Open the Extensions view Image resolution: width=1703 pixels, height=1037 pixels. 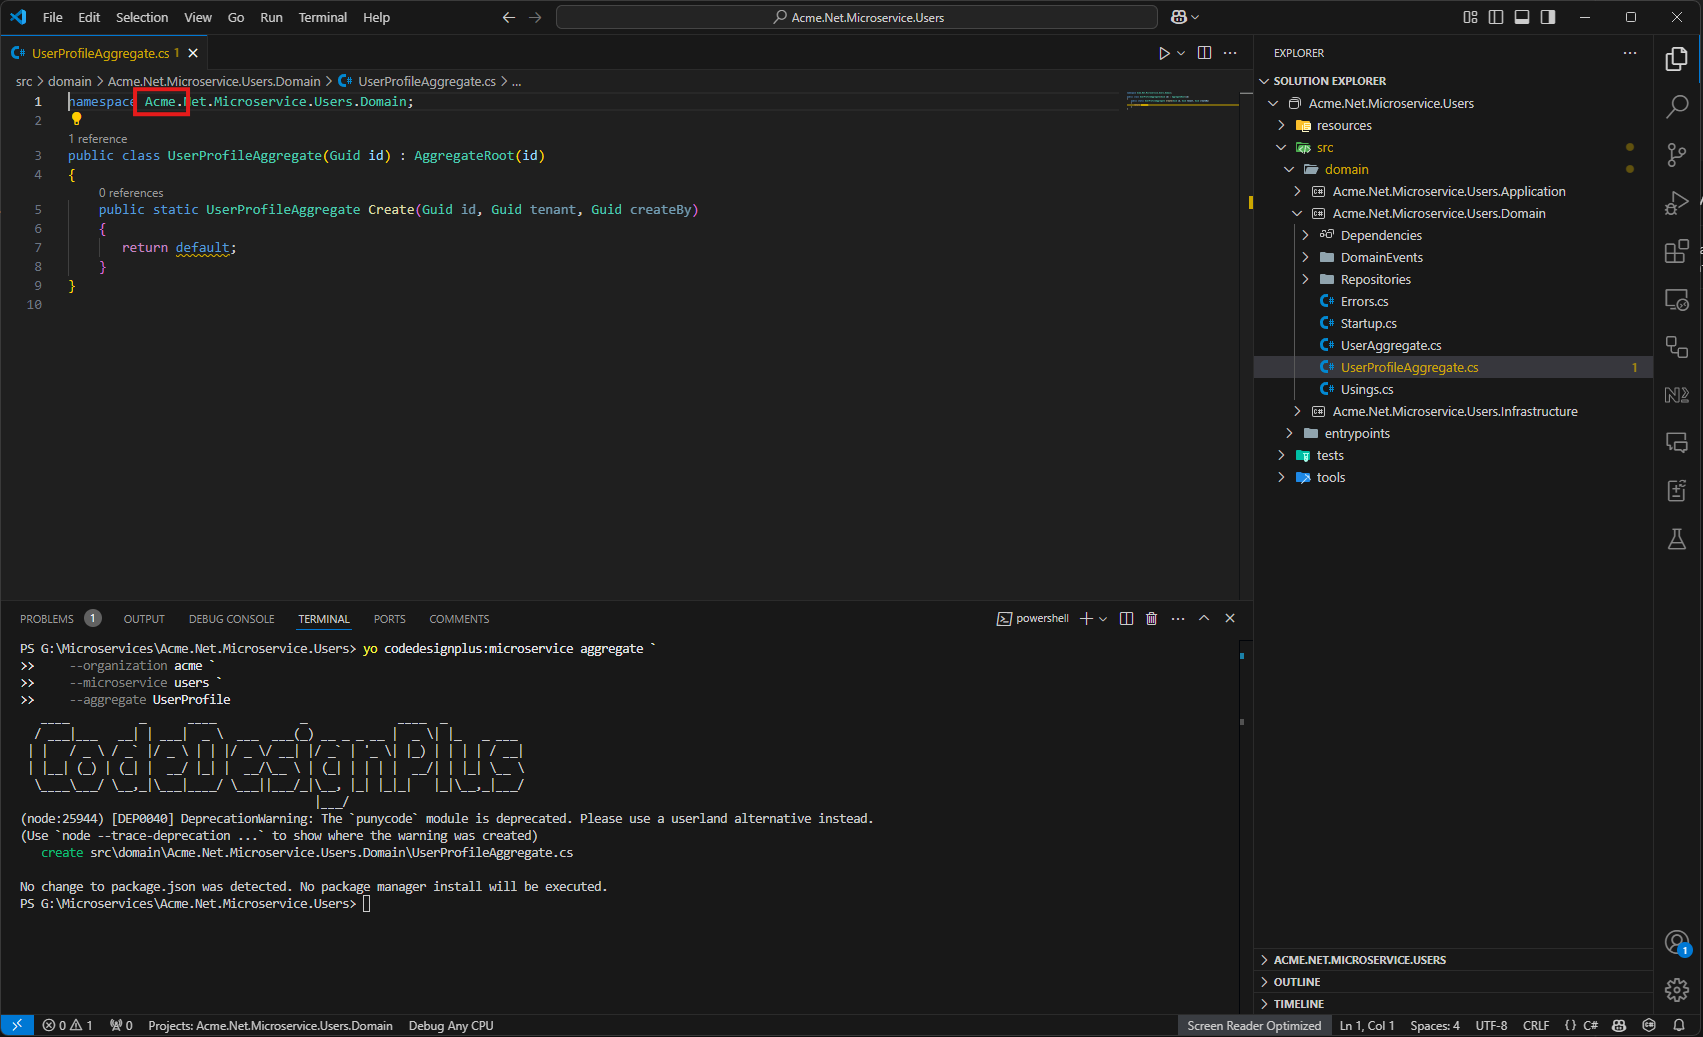click(1677, 251)
